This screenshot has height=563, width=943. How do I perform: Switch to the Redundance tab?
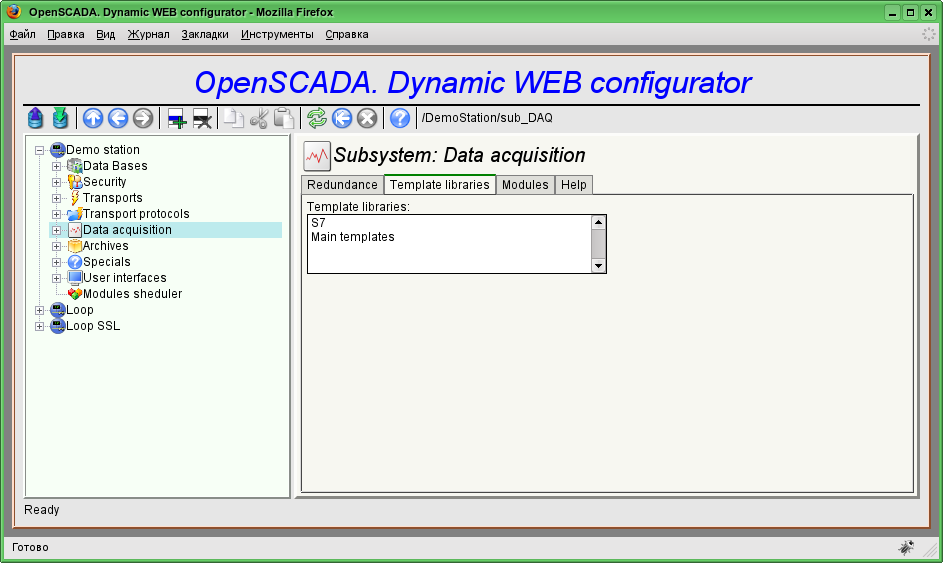[x=342, y=185]
